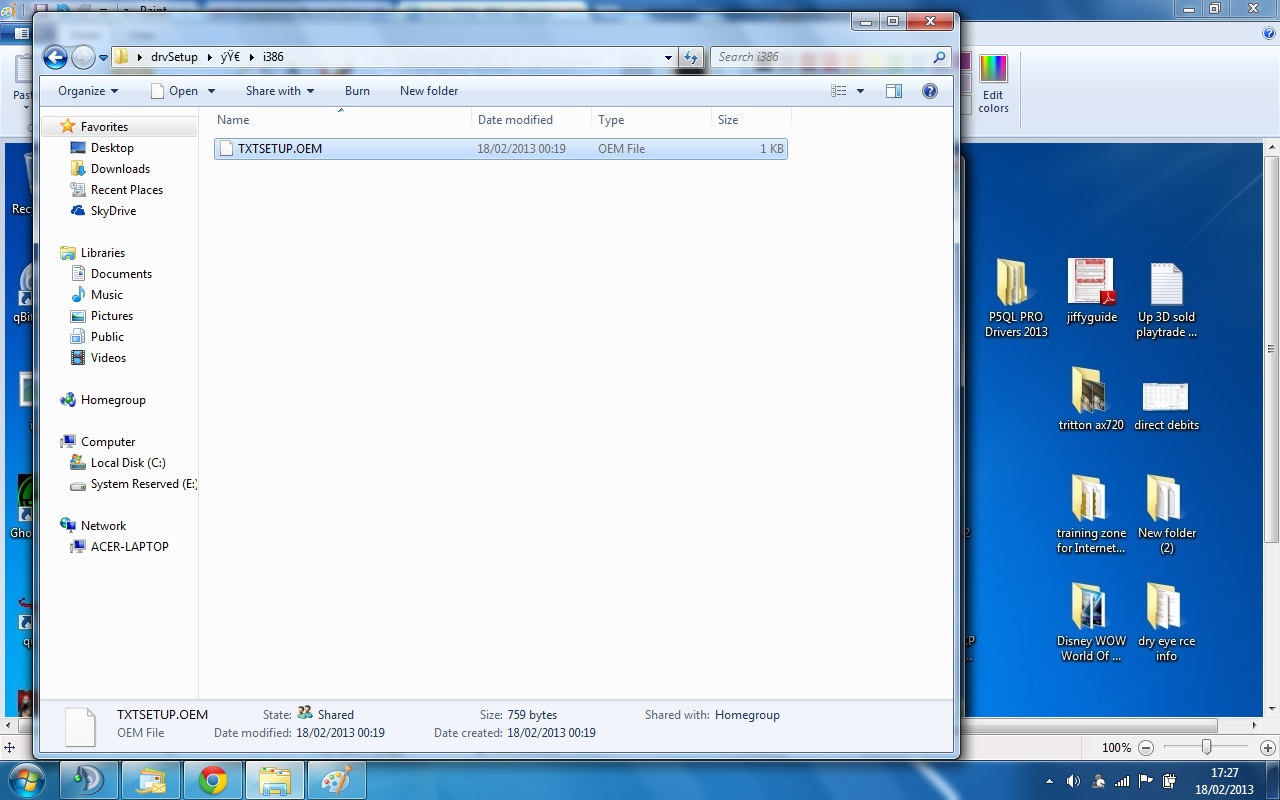
Task: Open Google Chrome from the taskbar
Action: coord(212,780)
